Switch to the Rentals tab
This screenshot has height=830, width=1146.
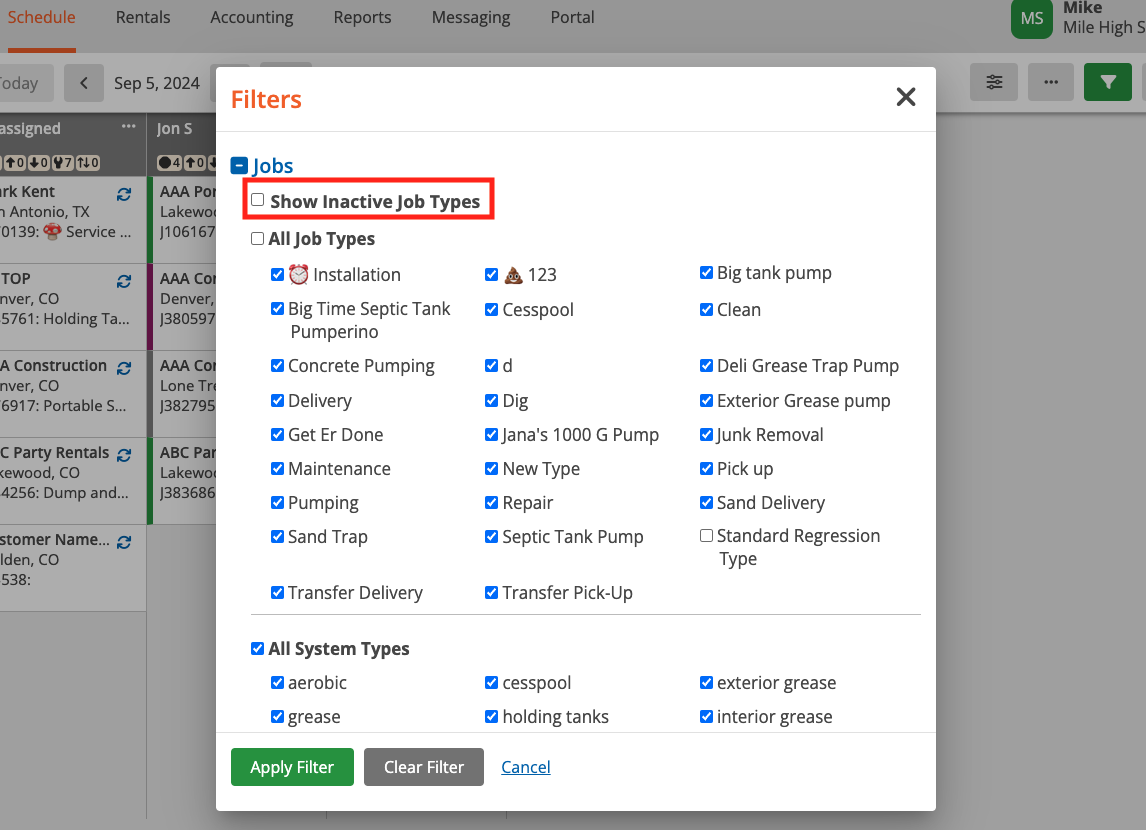click(x=143, y=18)
